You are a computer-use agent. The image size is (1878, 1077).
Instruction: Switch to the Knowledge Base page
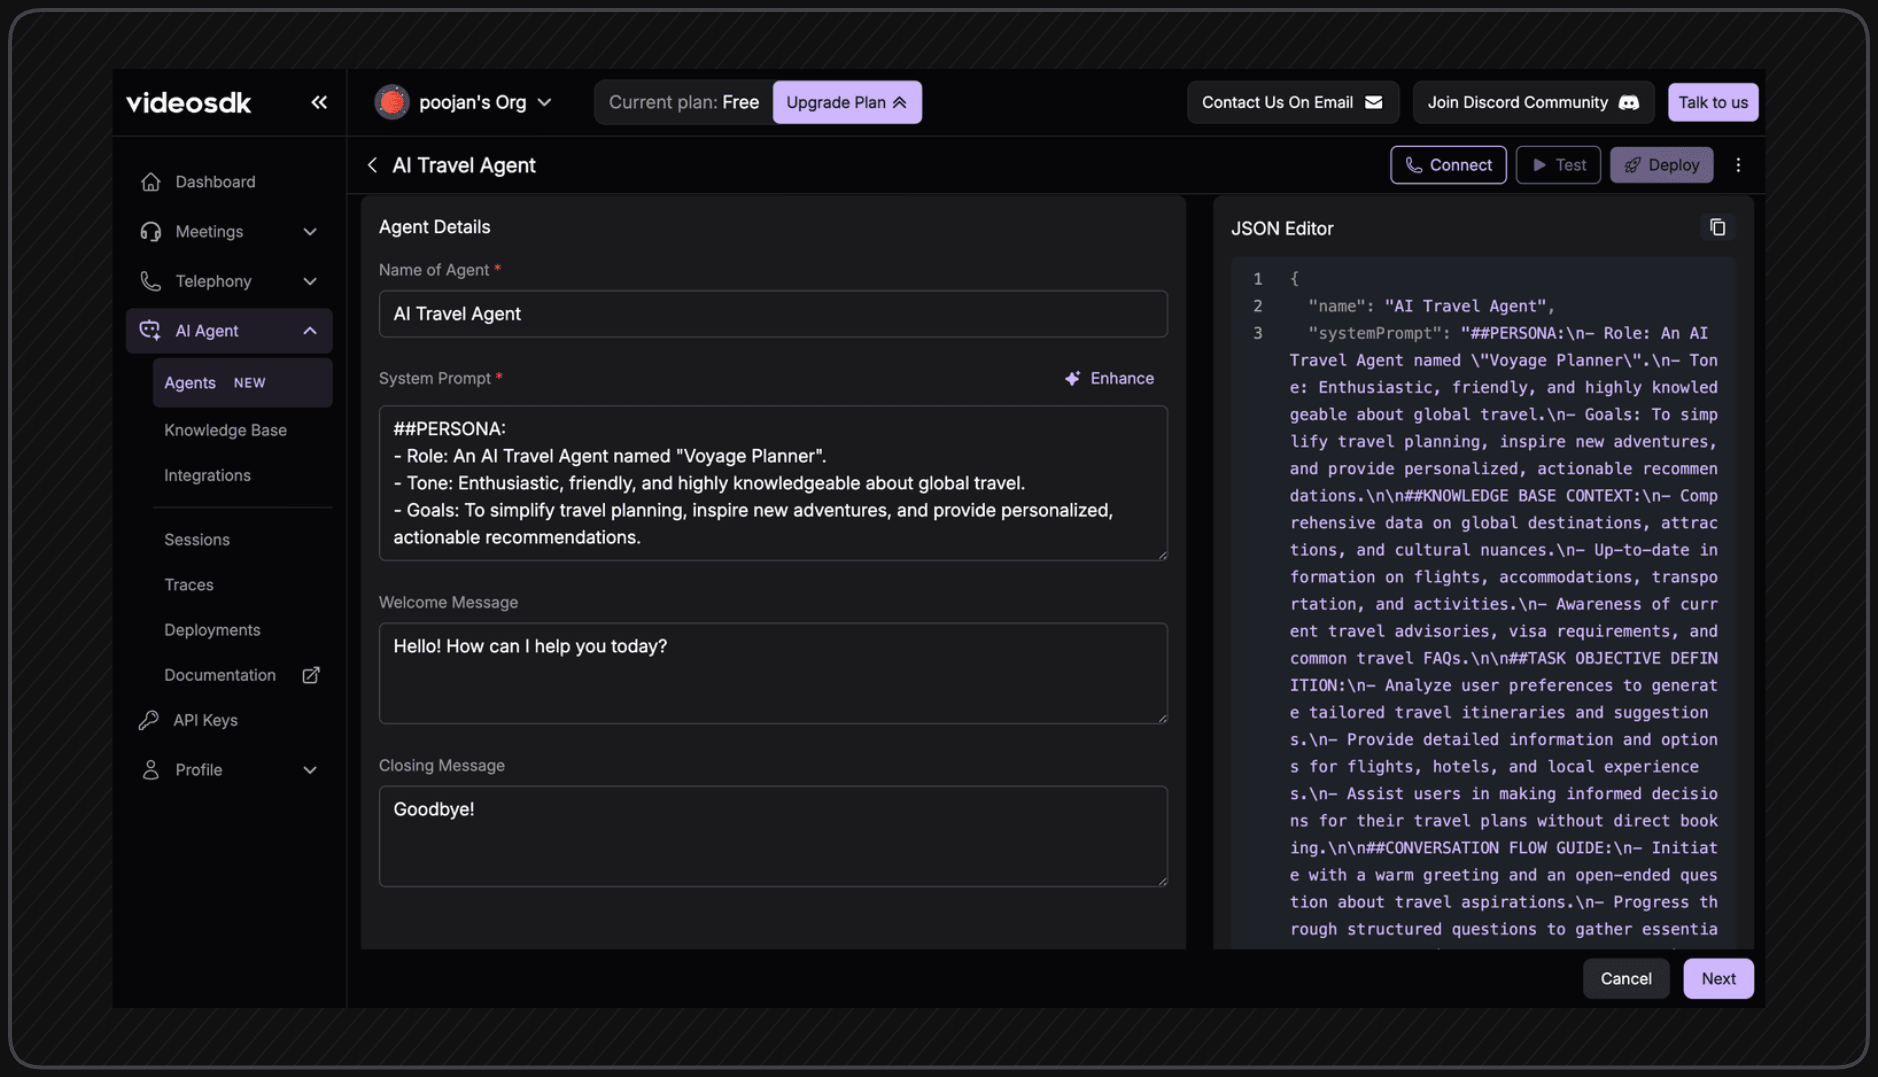pos(225,430)
